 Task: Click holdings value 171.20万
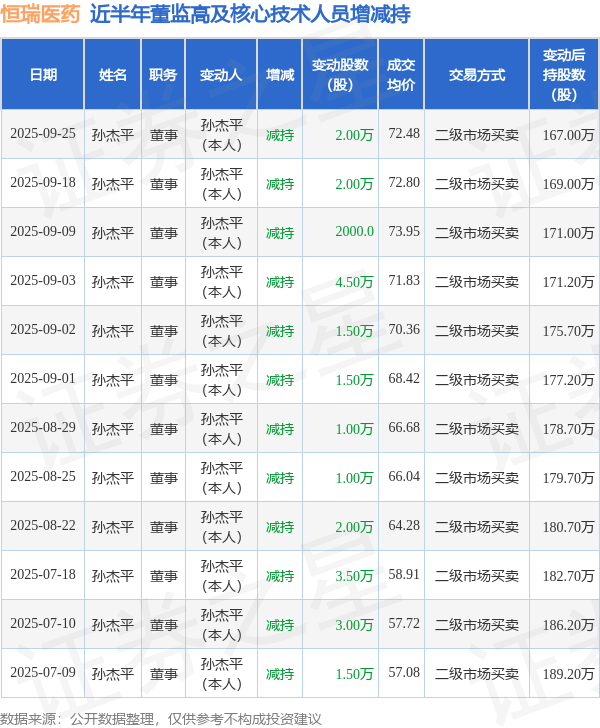(568, 282)
